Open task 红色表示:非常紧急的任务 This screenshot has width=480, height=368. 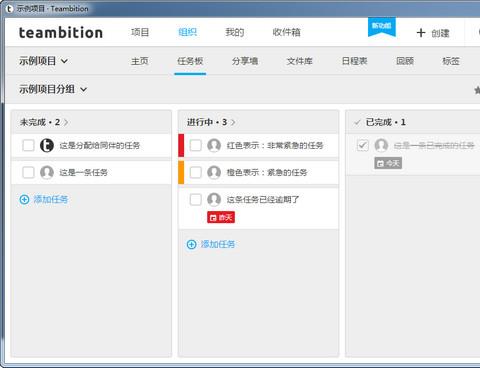tap(275, 145)
